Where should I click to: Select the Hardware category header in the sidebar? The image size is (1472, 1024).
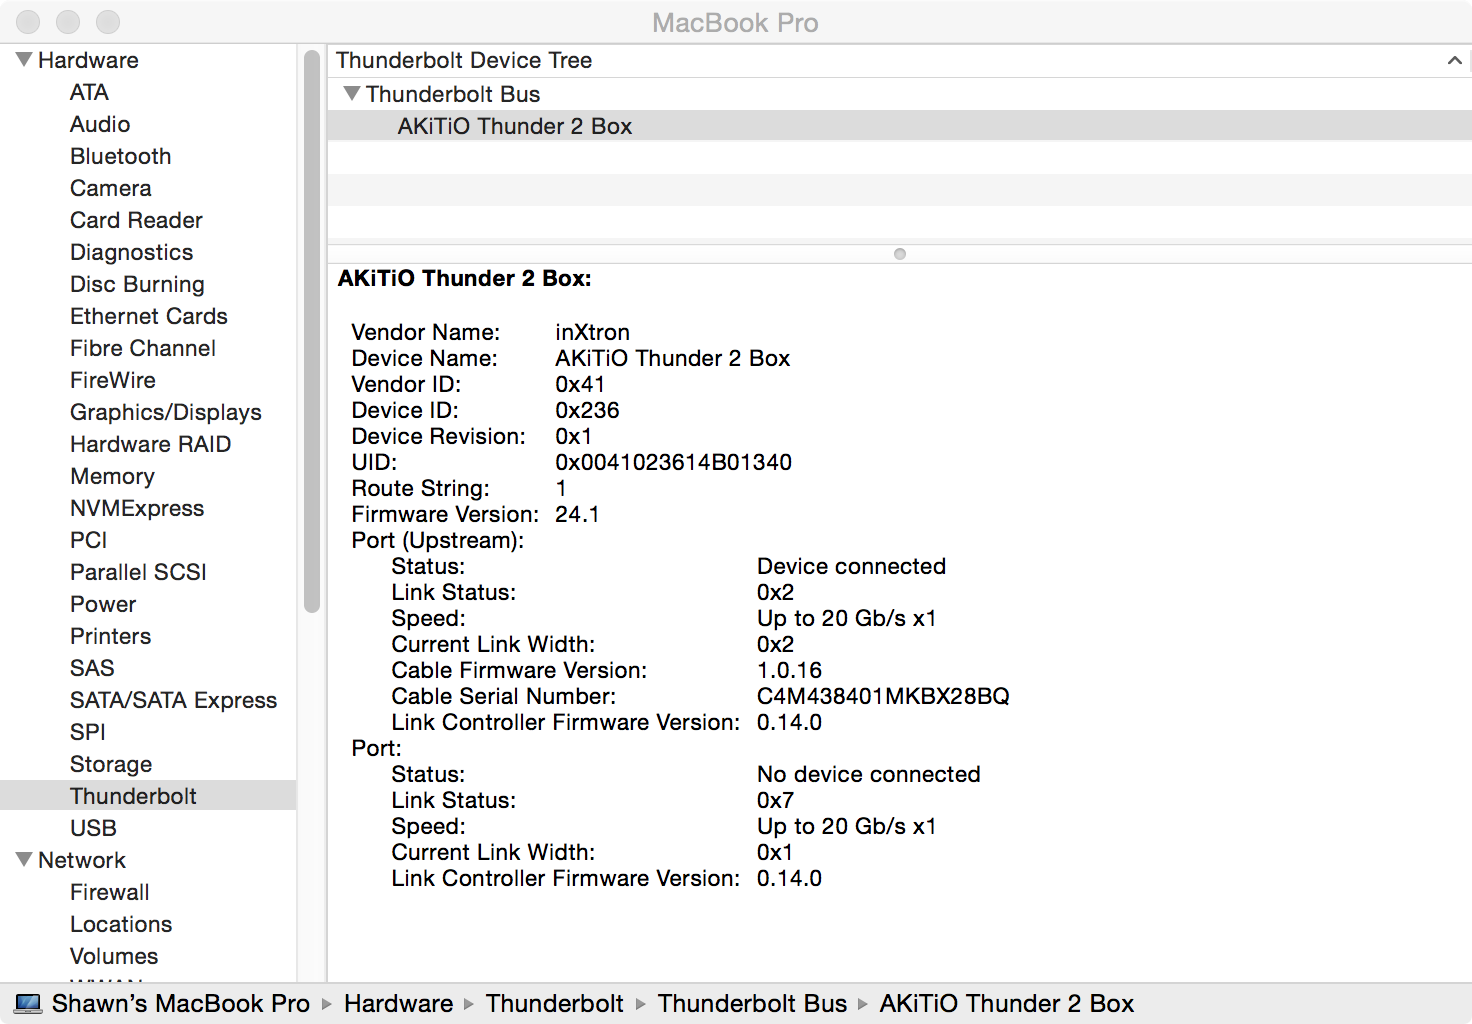click(x=88, y=60)
